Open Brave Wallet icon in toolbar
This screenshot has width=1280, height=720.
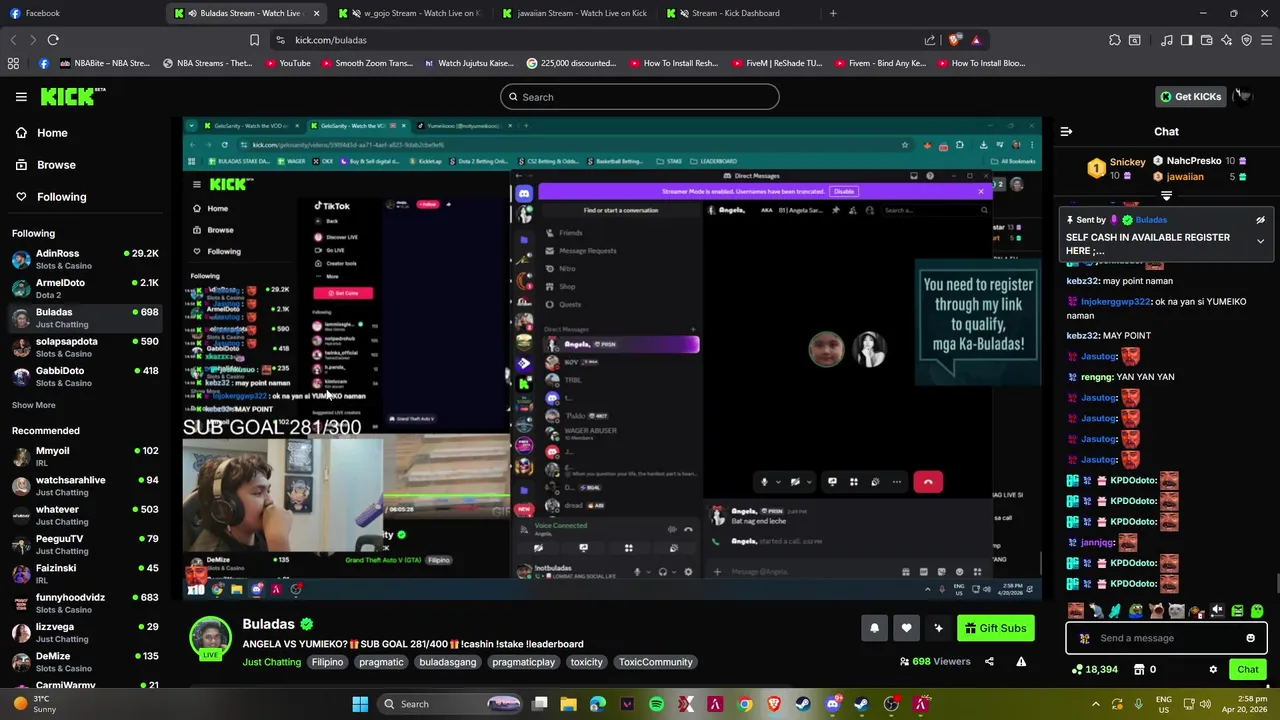pos(1206,40)
